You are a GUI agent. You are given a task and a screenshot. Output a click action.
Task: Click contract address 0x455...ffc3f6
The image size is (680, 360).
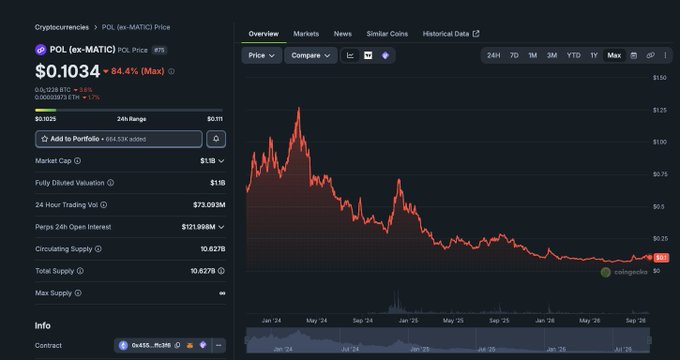coord(151,346)
